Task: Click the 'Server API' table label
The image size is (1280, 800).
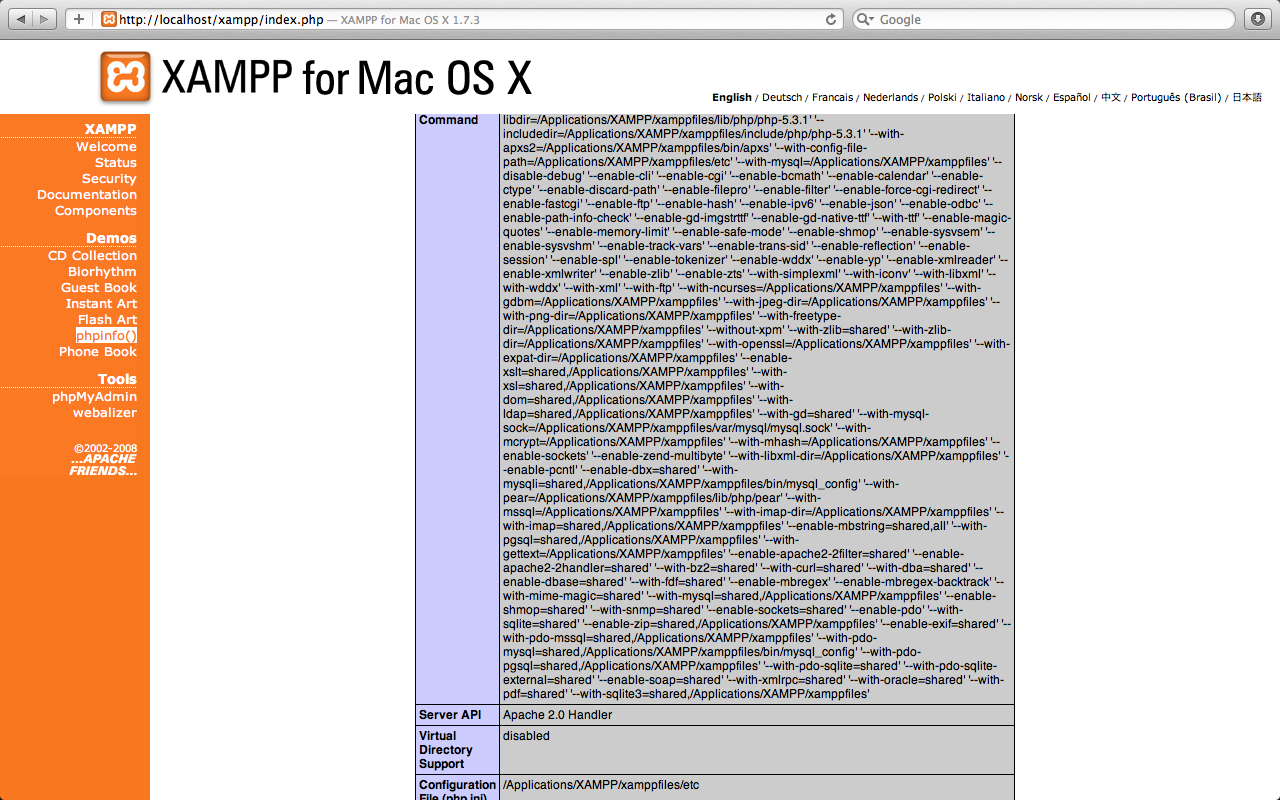Action: (x=449, y=715)
